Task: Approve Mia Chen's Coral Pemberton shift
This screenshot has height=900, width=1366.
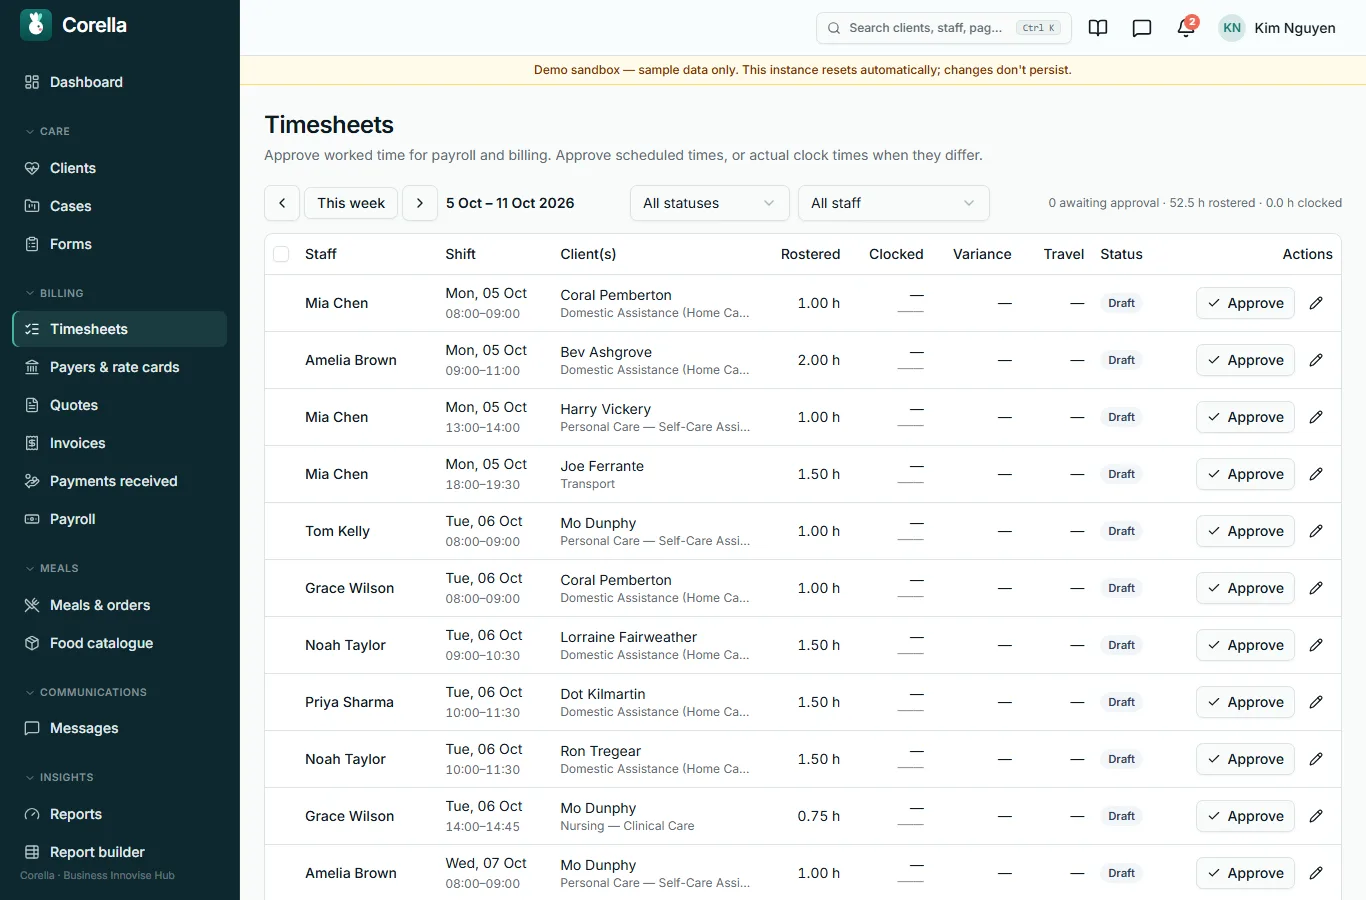Action: [1245, 303]
